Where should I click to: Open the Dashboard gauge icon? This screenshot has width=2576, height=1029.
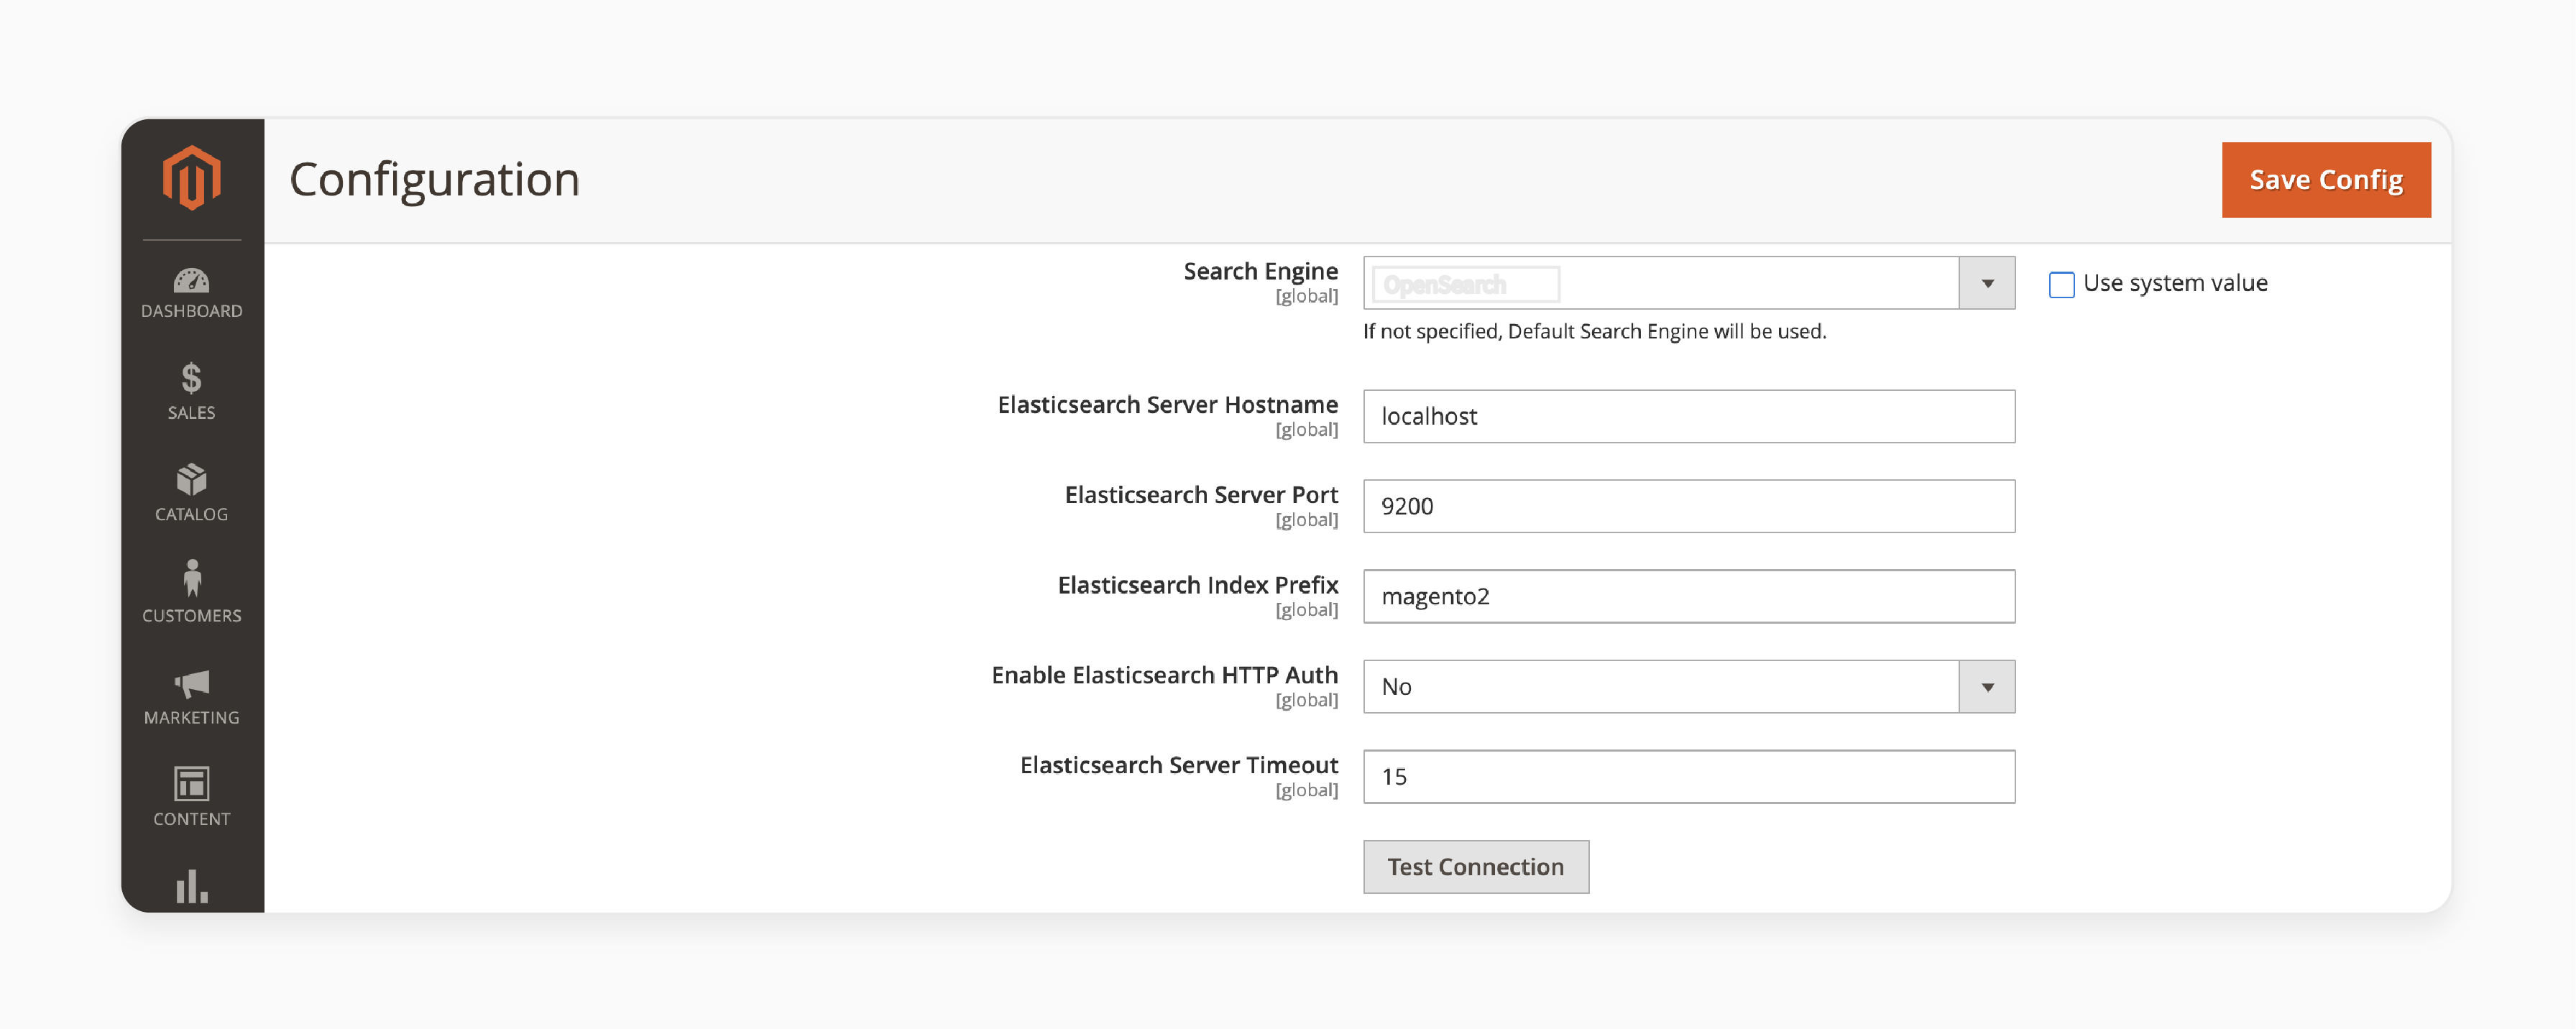[x=191, y=280]
